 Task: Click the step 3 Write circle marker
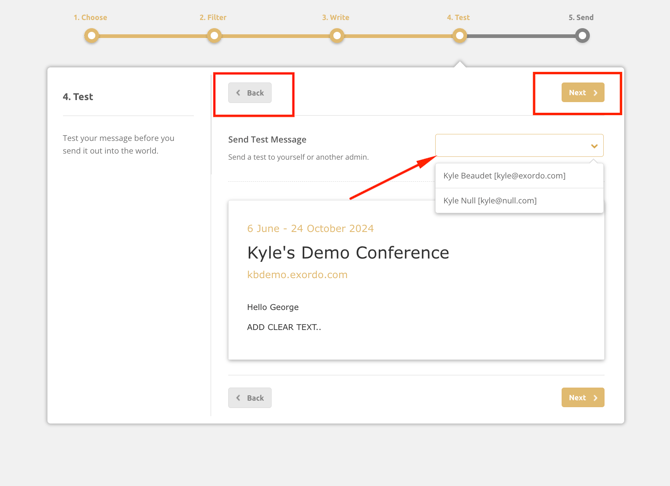coord(337,36)
